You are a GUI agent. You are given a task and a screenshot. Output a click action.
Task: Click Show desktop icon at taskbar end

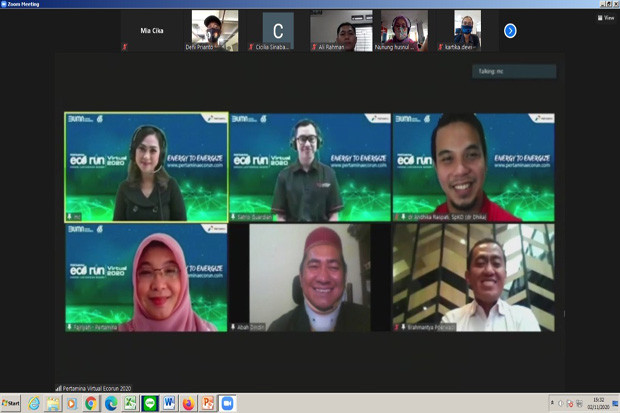click(615, 403)
